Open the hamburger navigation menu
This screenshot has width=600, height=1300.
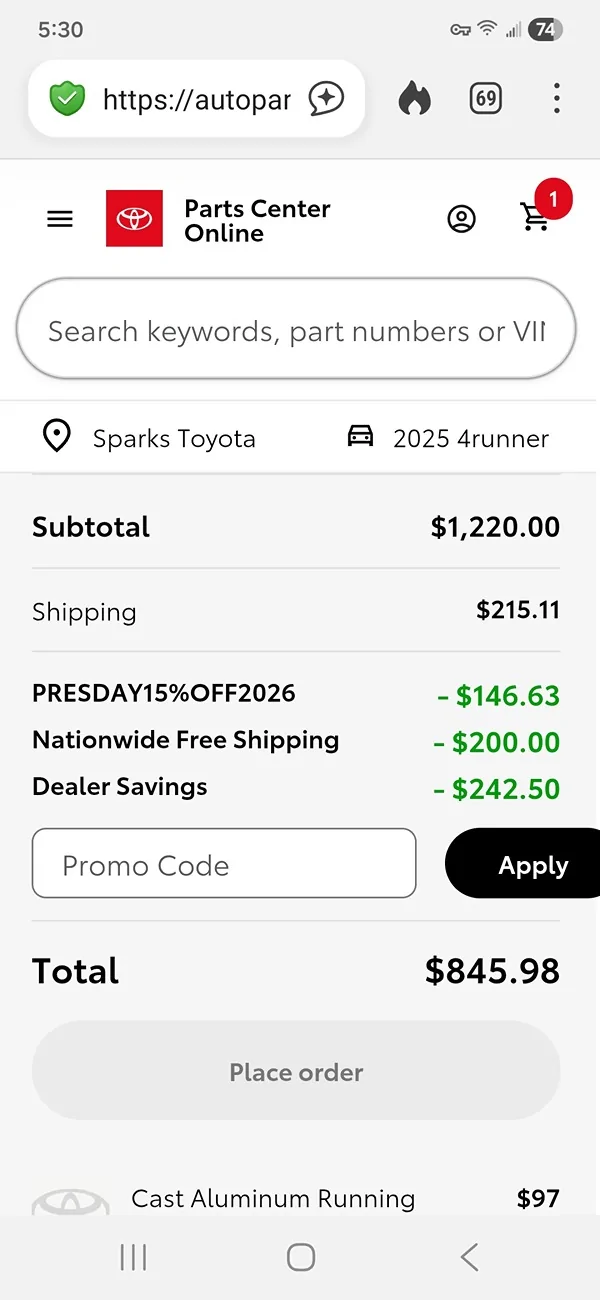tap(59, 218)
